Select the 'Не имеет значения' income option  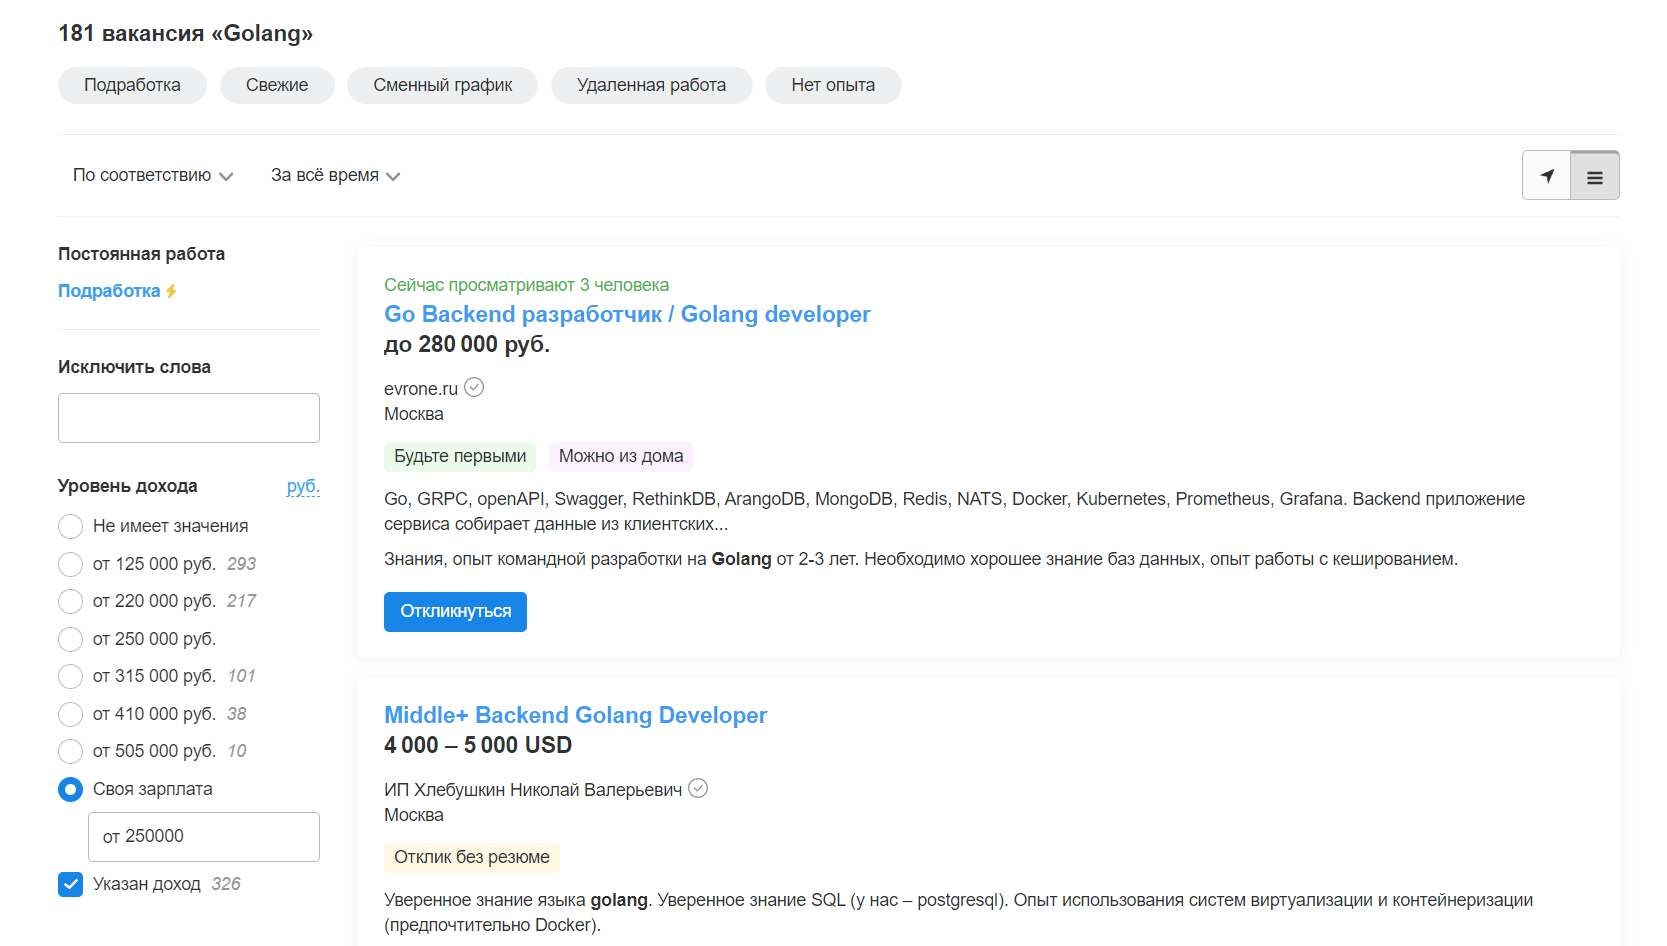tap(70, 526)
